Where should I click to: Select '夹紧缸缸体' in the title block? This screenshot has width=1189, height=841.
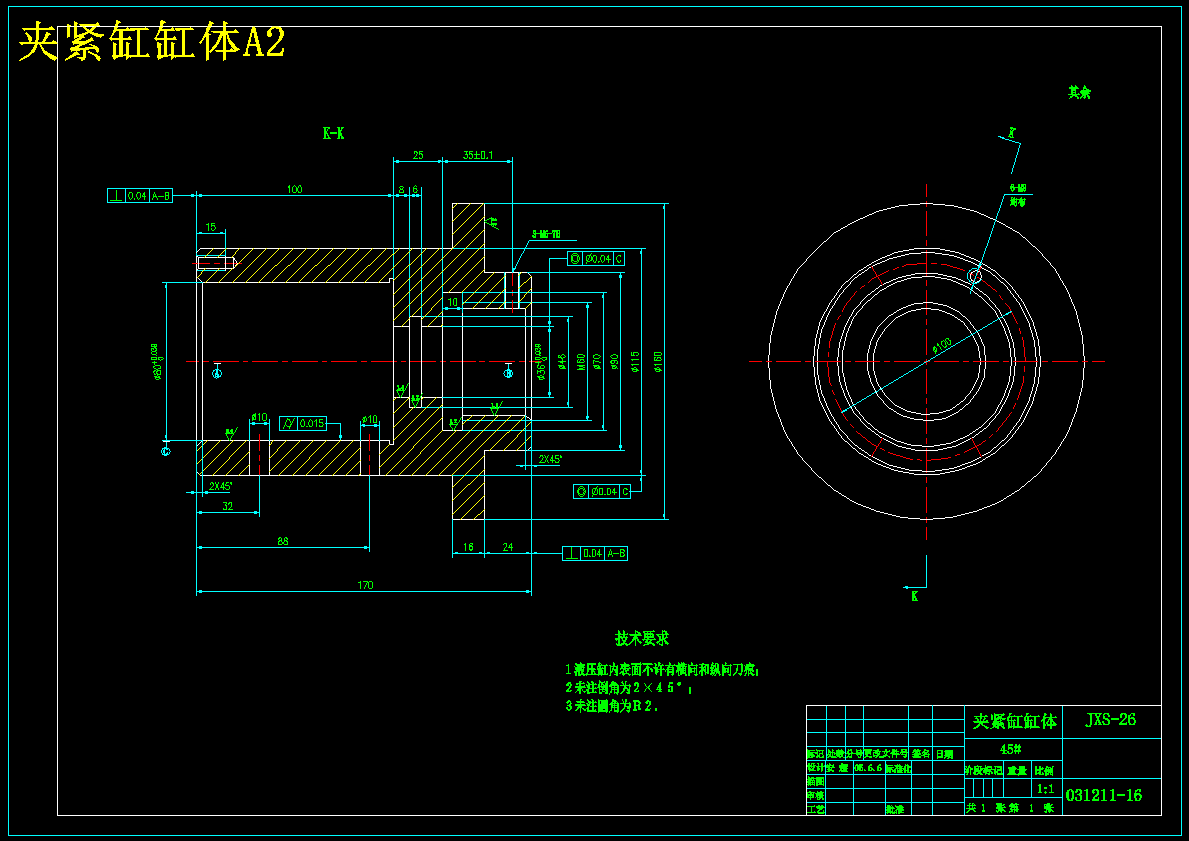[1014, 721]
